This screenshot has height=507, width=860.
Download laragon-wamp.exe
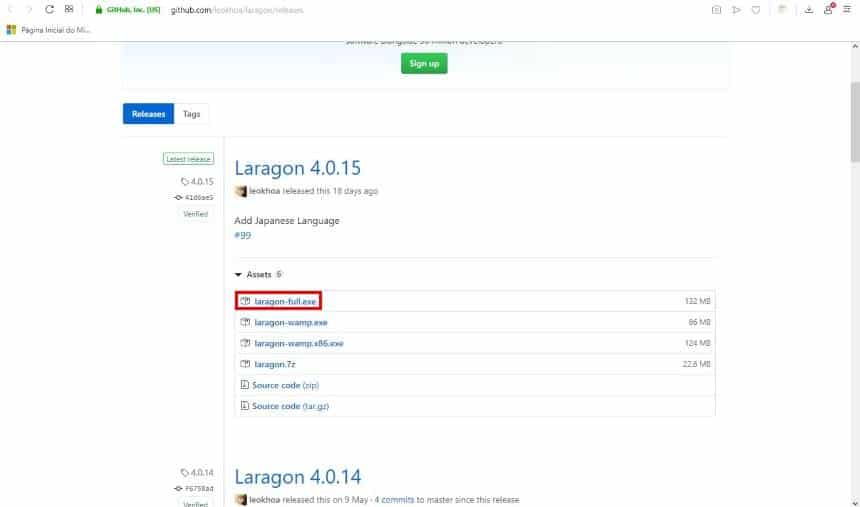coord(291,322)
